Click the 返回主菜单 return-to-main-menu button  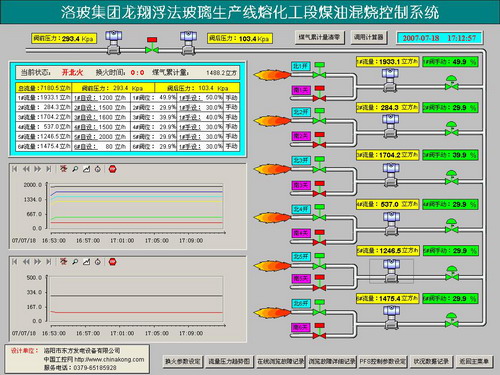tap(474, 361)
